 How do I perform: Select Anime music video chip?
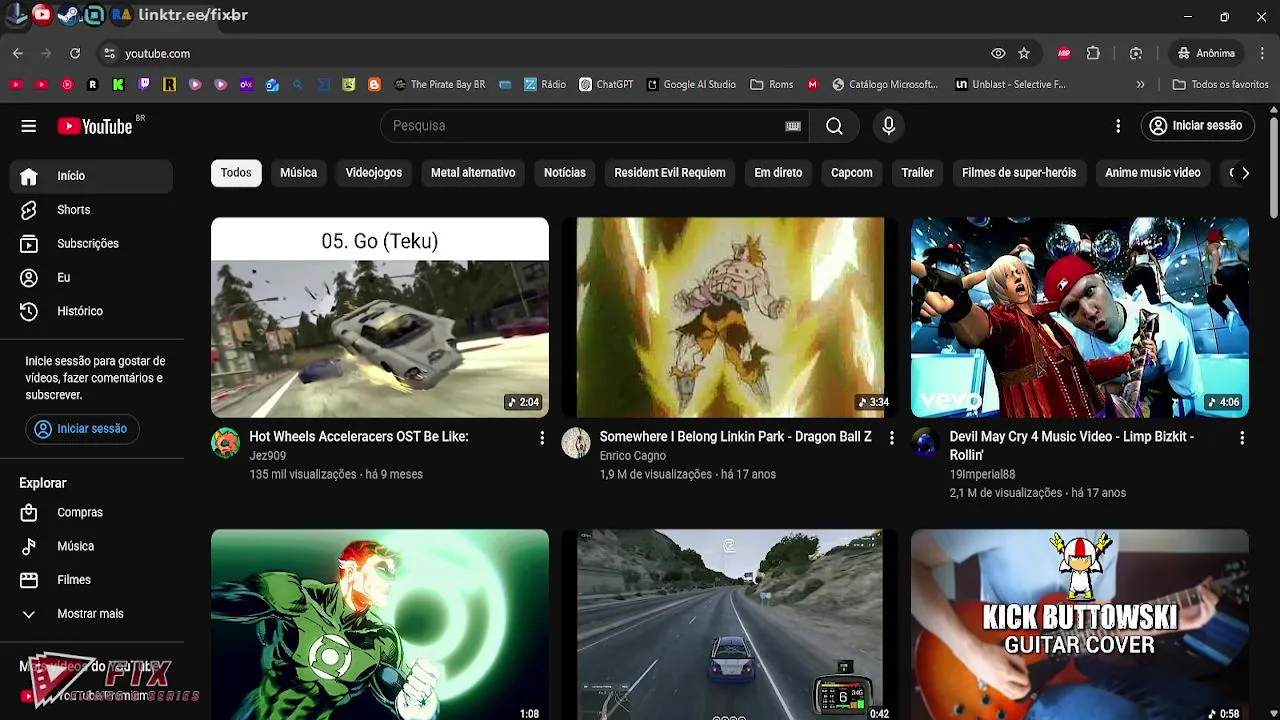click(1152, 173)
